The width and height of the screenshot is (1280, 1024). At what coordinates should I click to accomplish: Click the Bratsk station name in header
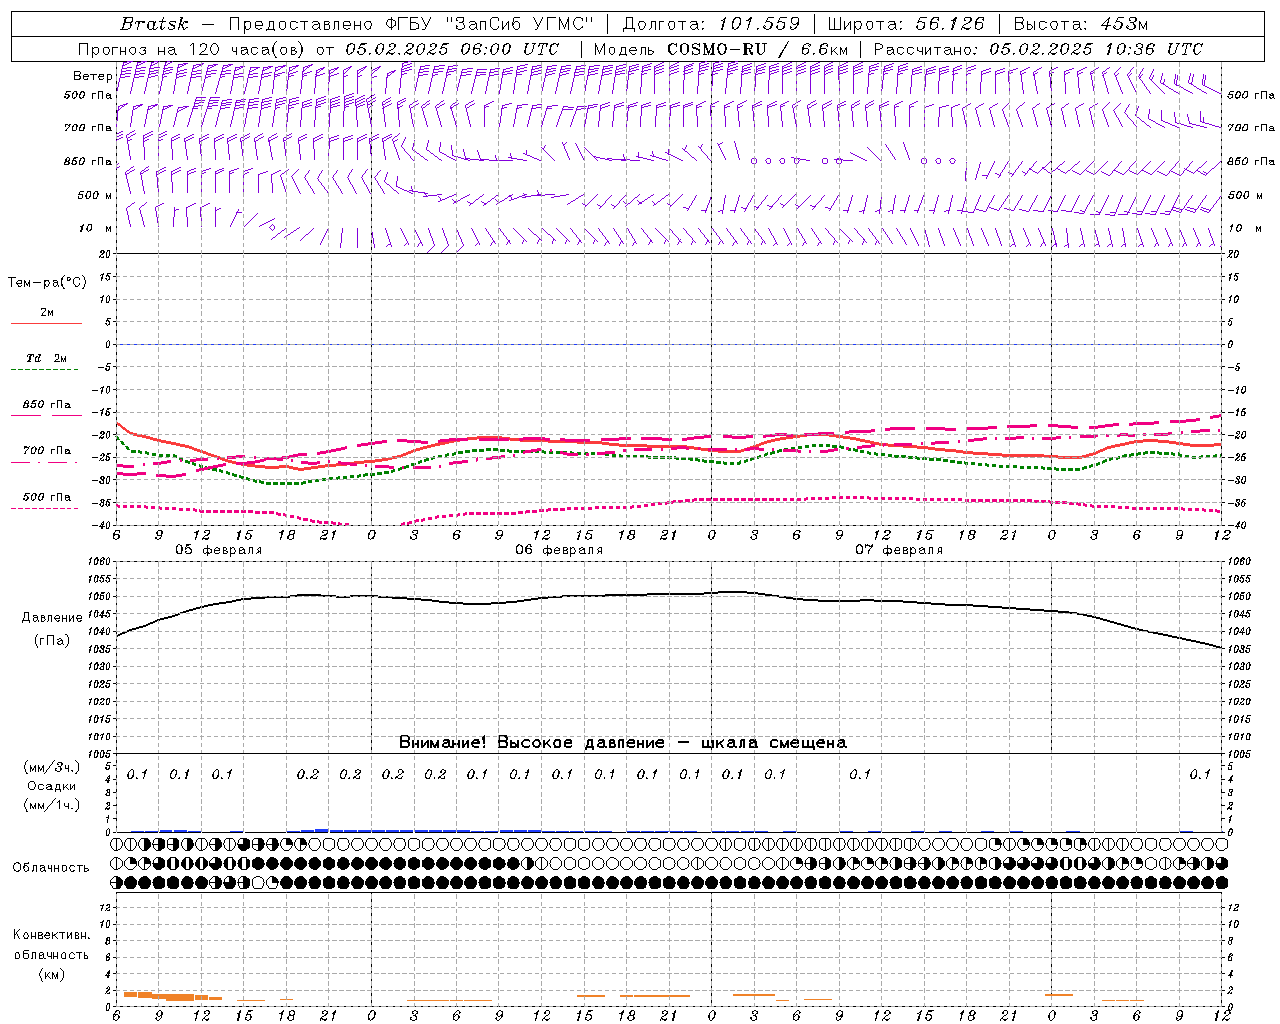point(153,23)
